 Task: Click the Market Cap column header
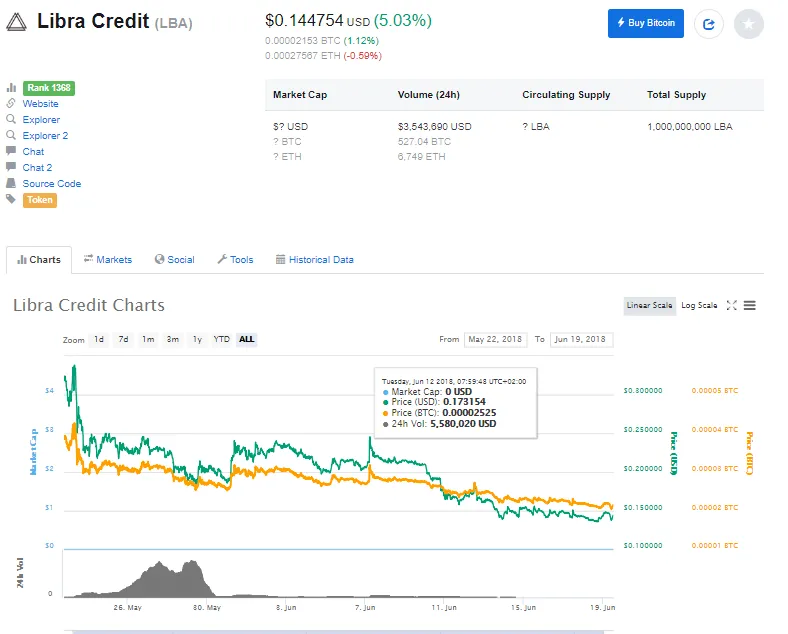pyautogui.click(x=300, y=95)
